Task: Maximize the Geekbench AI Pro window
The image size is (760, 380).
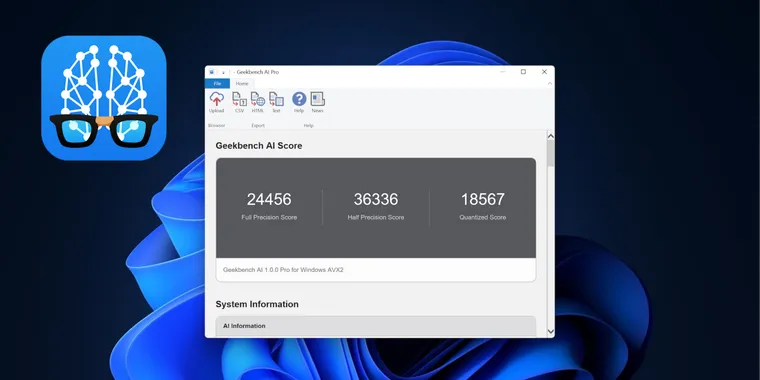Action: [x=523, y=72]
